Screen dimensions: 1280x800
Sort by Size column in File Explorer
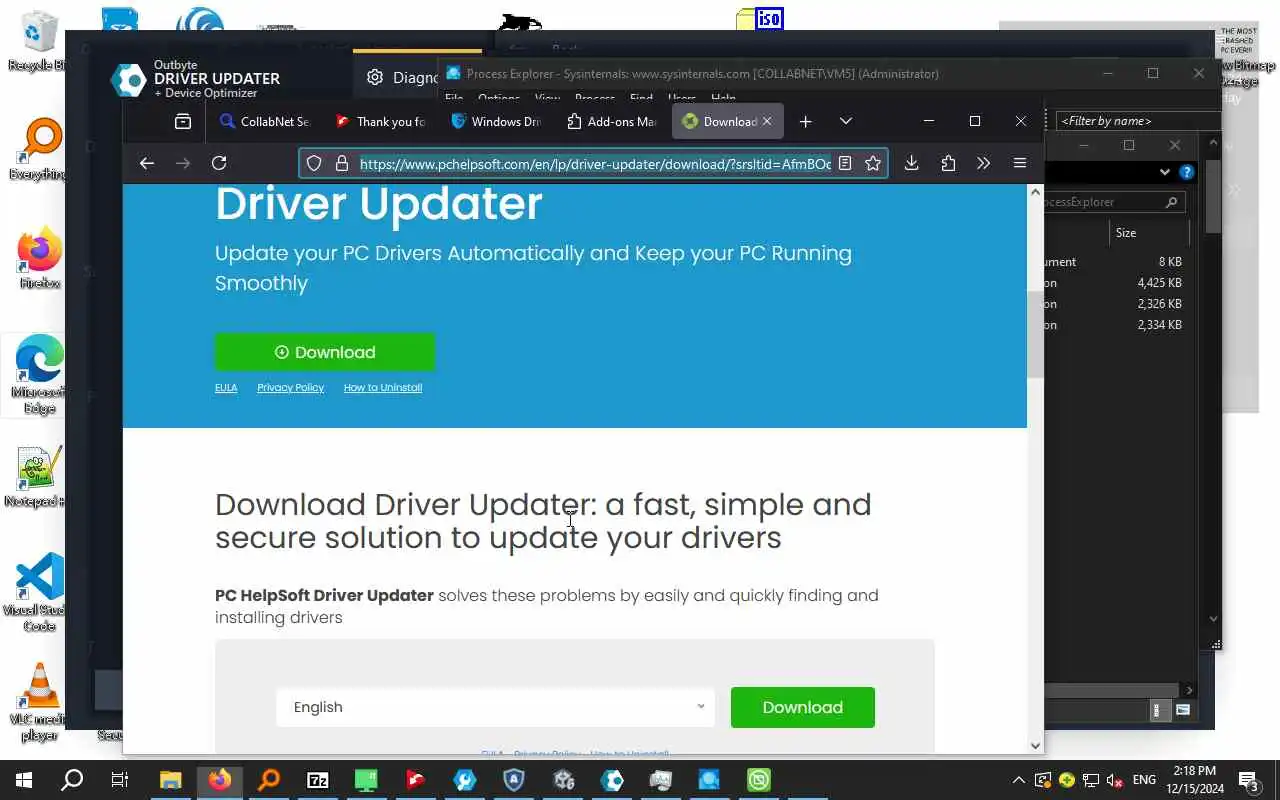click(x=1150, y=232)
